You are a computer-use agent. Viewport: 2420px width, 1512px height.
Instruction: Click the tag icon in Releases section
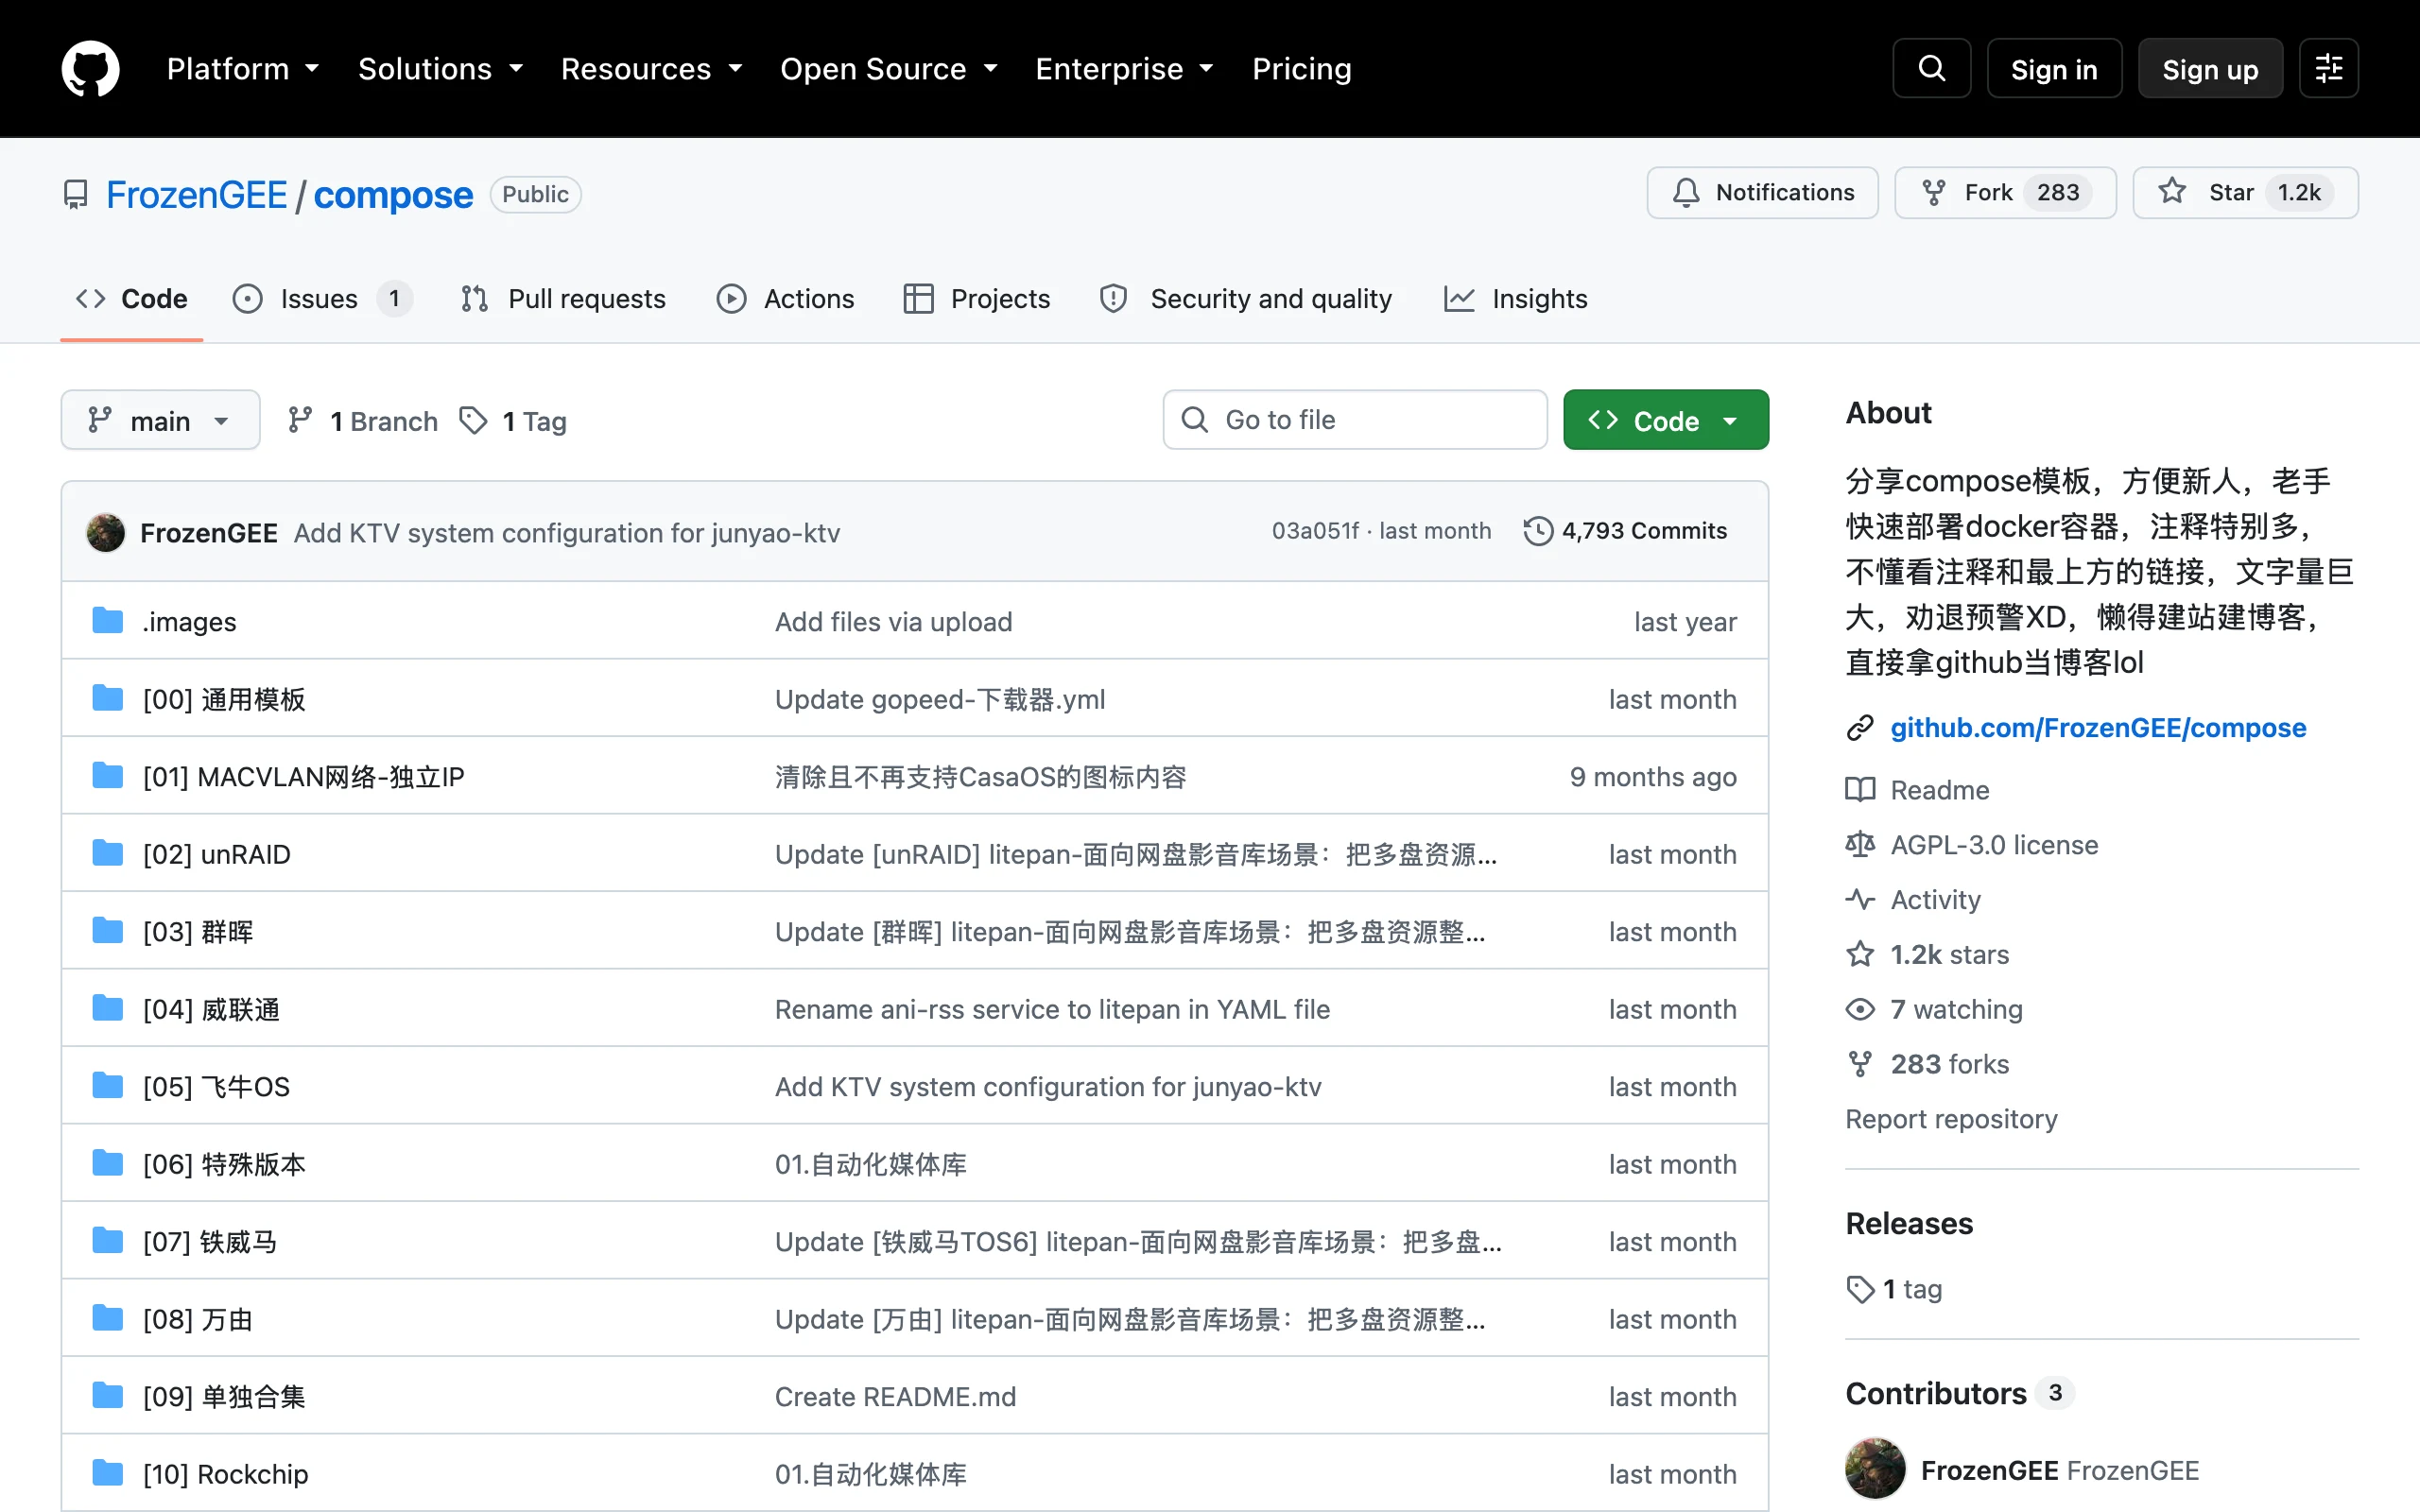(x=1860, y=1289)
